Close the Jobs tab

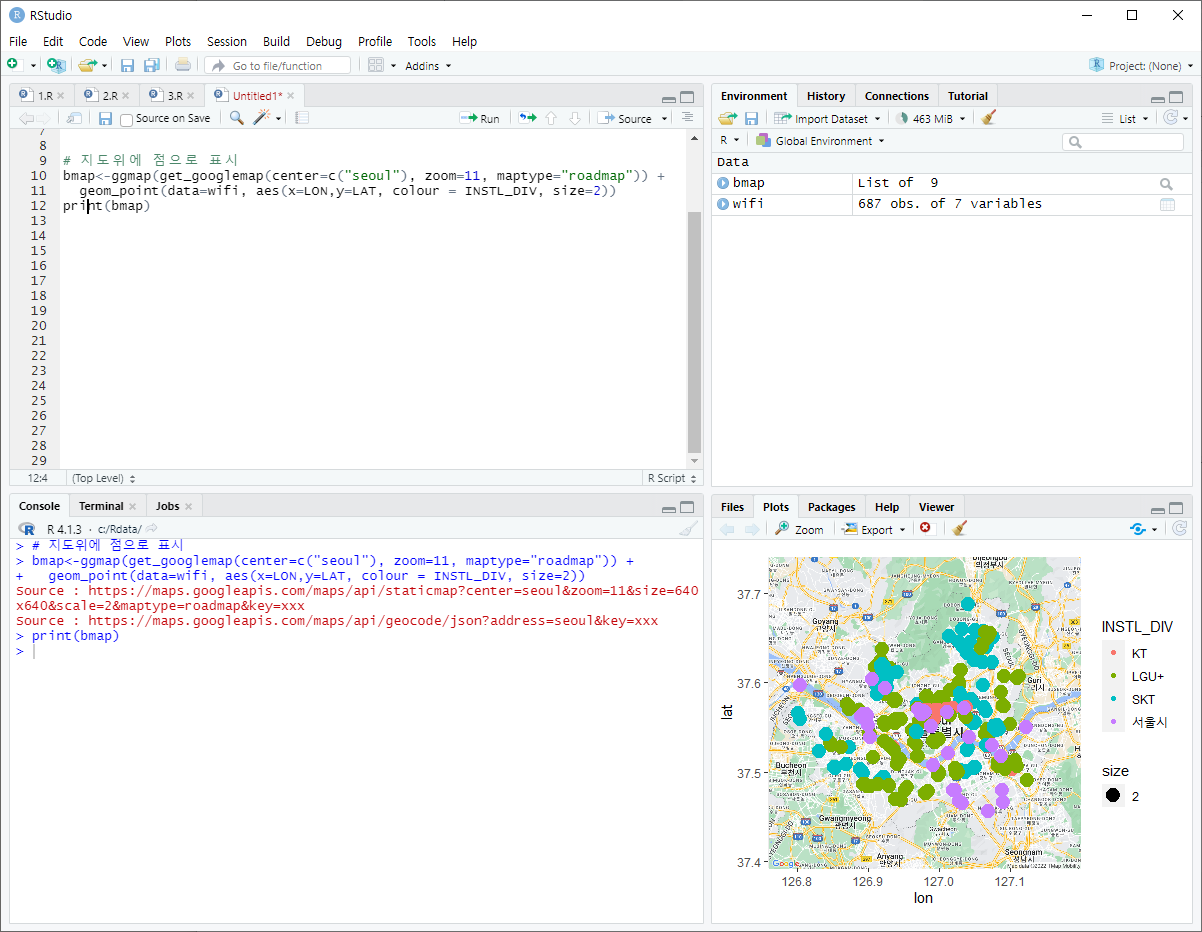click(188, 506)
